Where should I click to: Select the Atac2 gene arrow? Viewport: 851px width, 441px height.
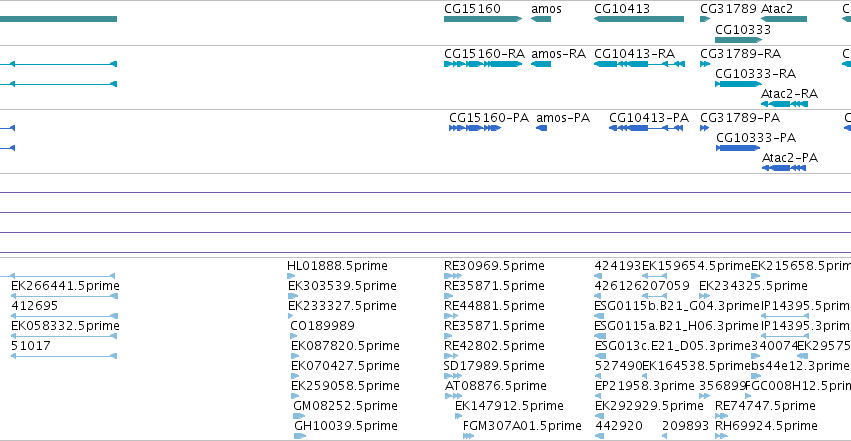[784, 19]
